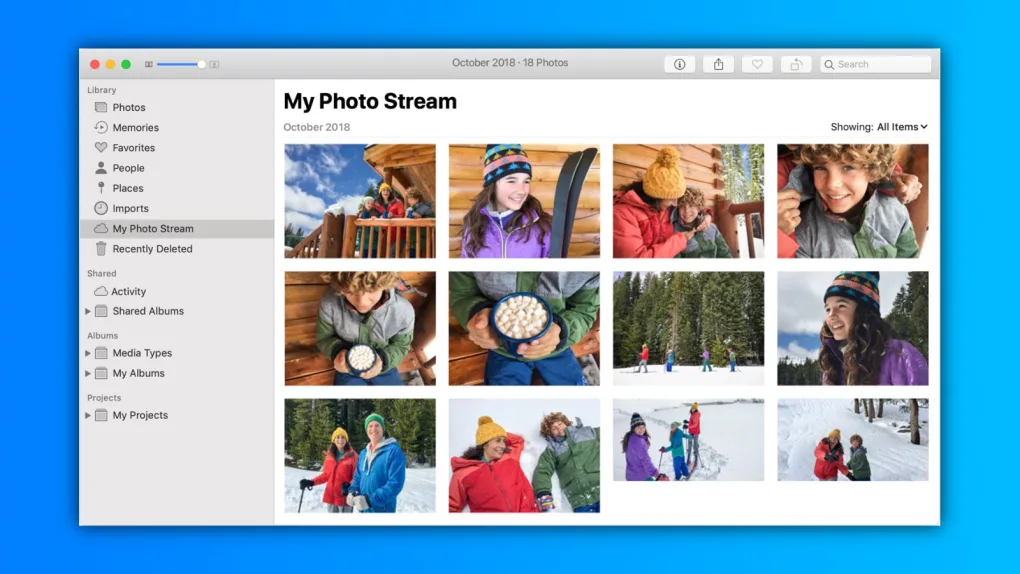This screenshot has width=1020, height=574.
Task: Click the Info button in the toolbar
Action: click(x=680, y=64)
